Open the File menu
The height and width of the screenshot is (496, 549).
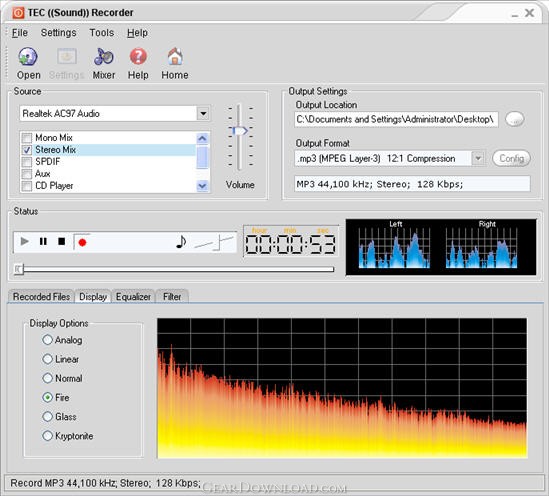(20, 33)
